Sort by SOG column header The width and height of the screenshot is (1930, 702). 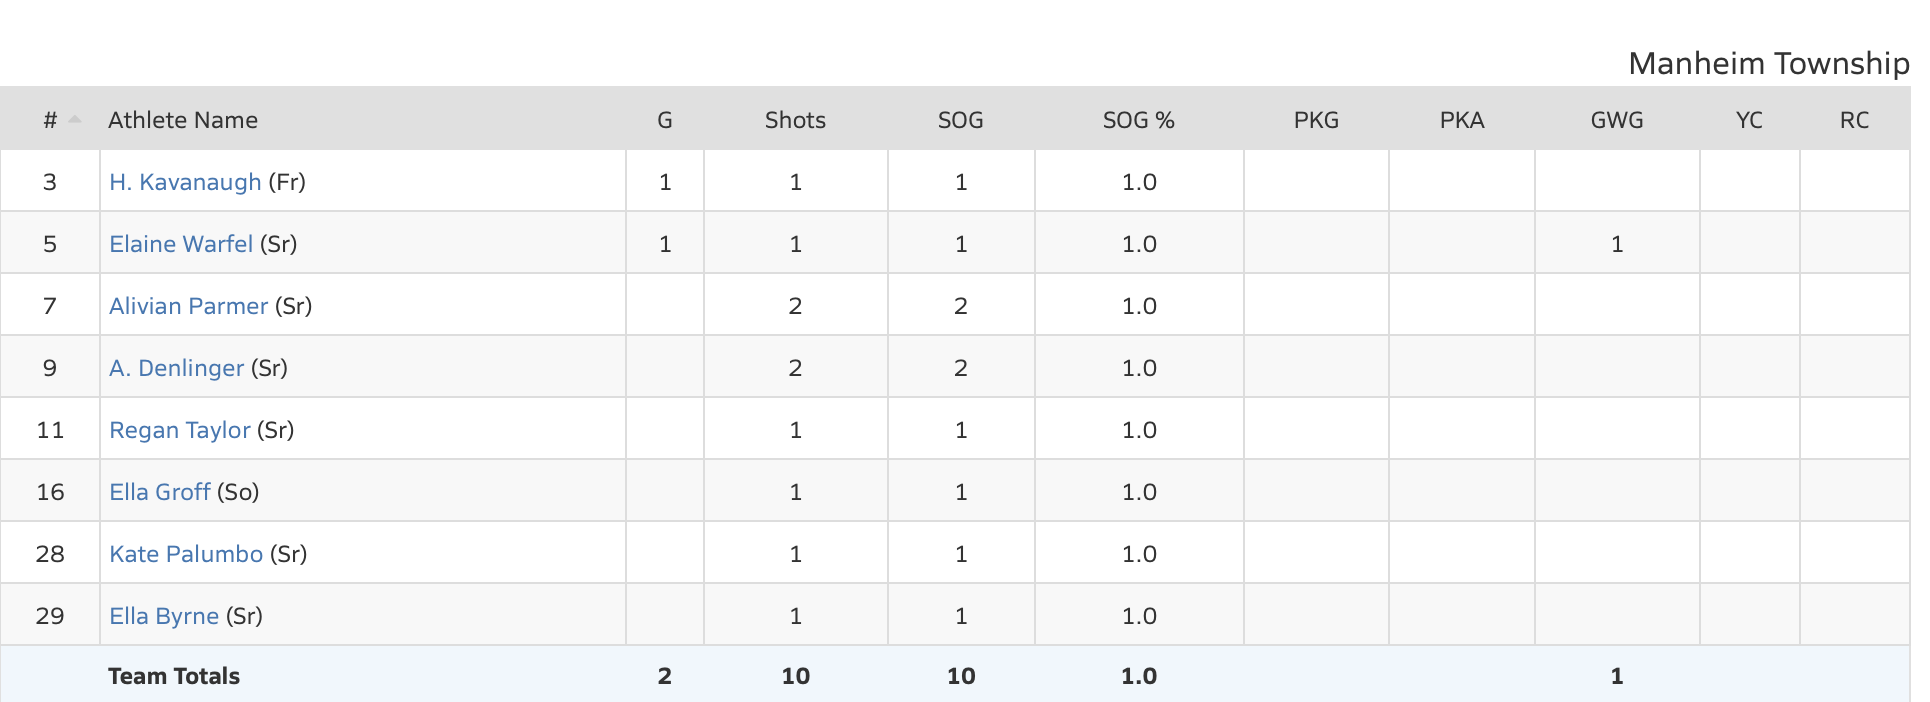click(x=960, y=120)
